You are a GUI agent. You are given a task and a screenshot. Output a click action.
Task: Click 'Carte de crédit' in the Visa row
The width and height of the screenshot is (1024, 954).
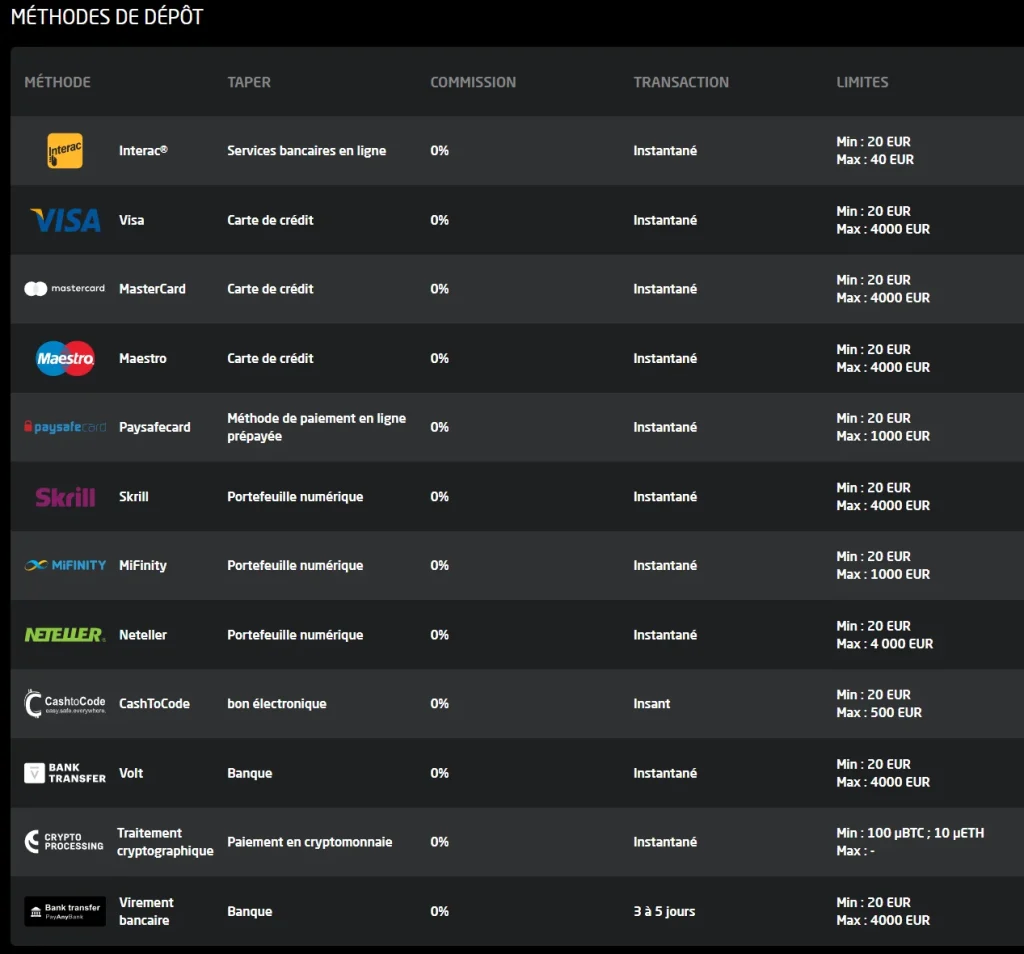270,220
